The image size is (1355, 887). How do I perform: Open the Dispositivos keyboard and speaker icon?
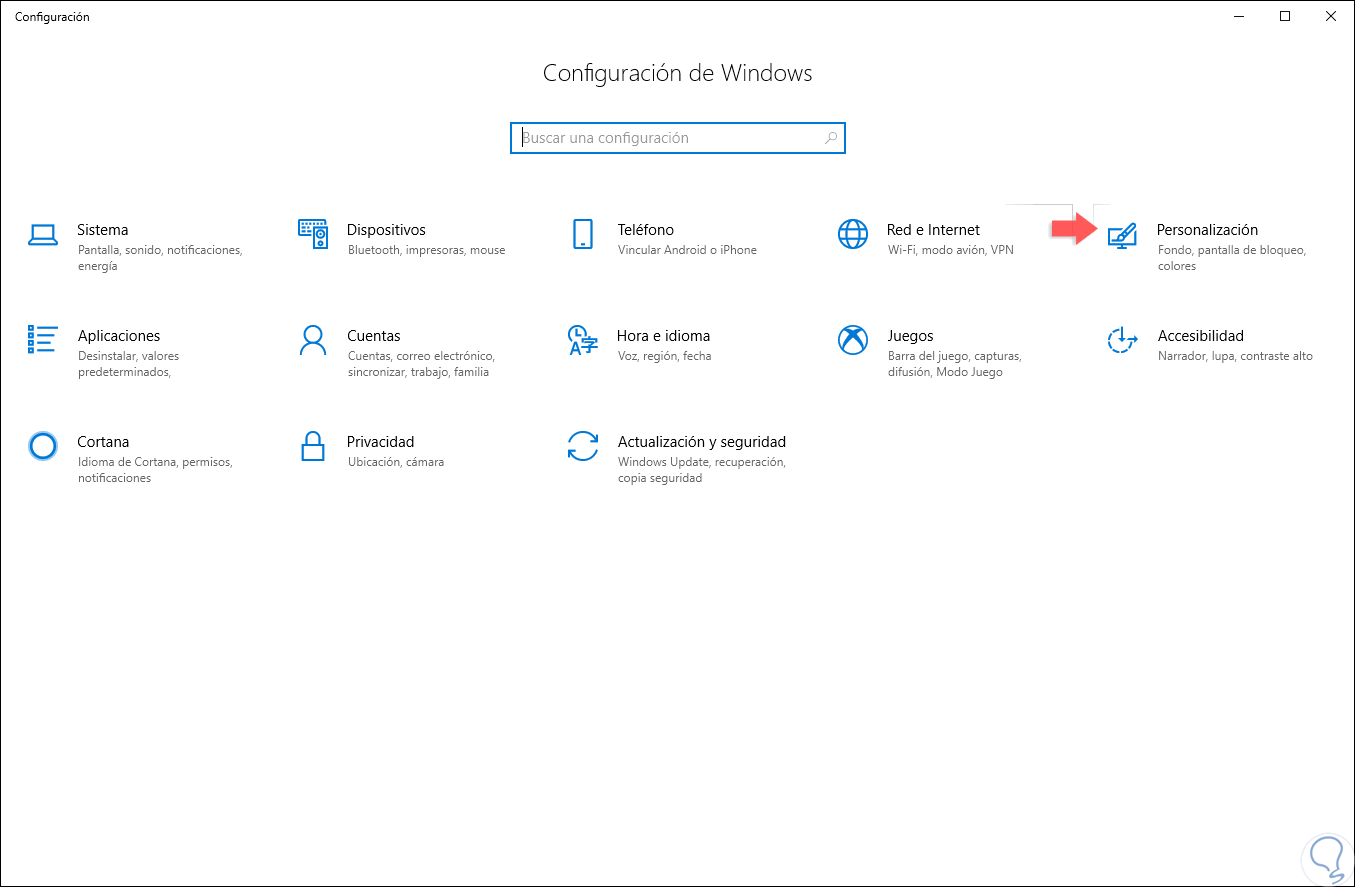pos(313,234)
